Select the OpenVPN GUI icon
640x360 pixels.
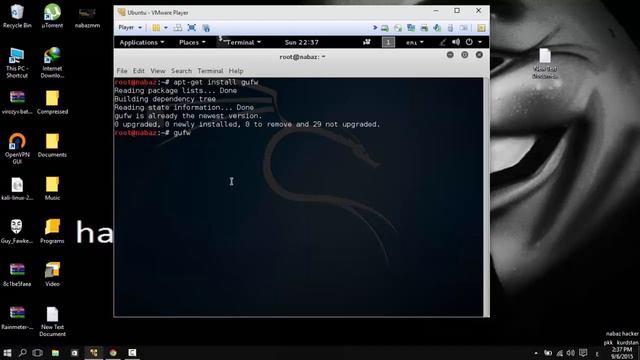coord(17,149)
